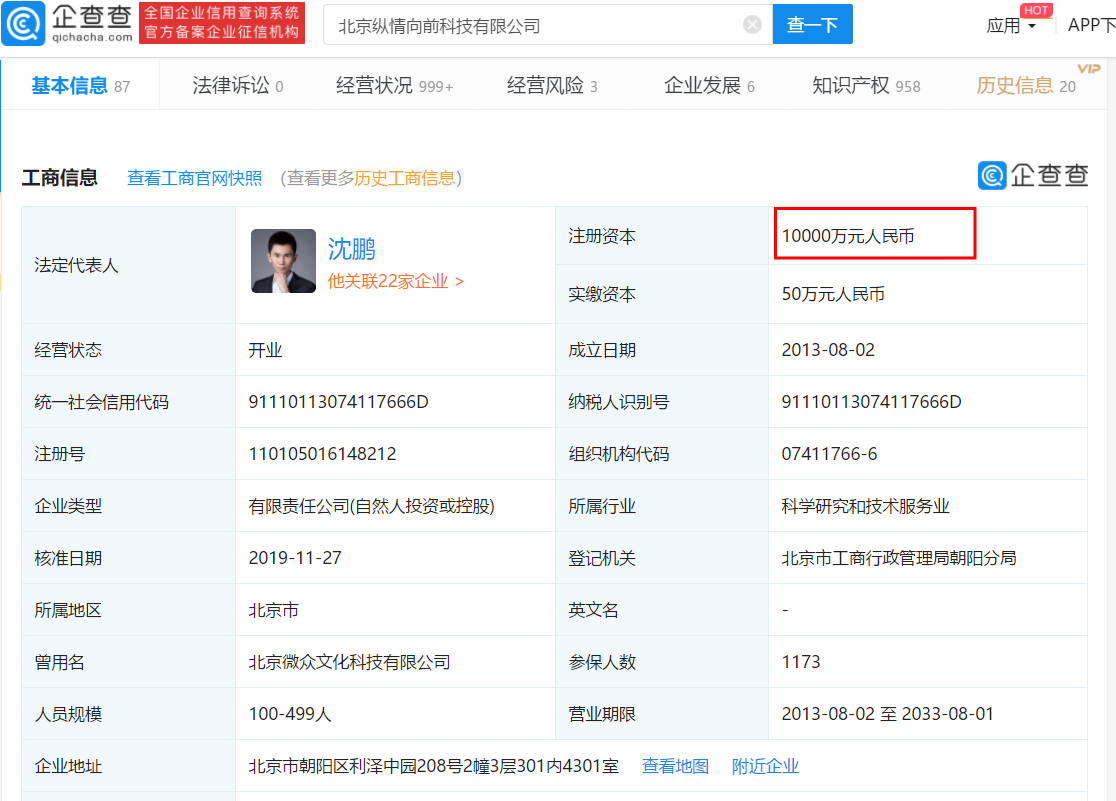Click the APP下载 link
Viewport: 1116px width, 801px height.
(1091, 26)
